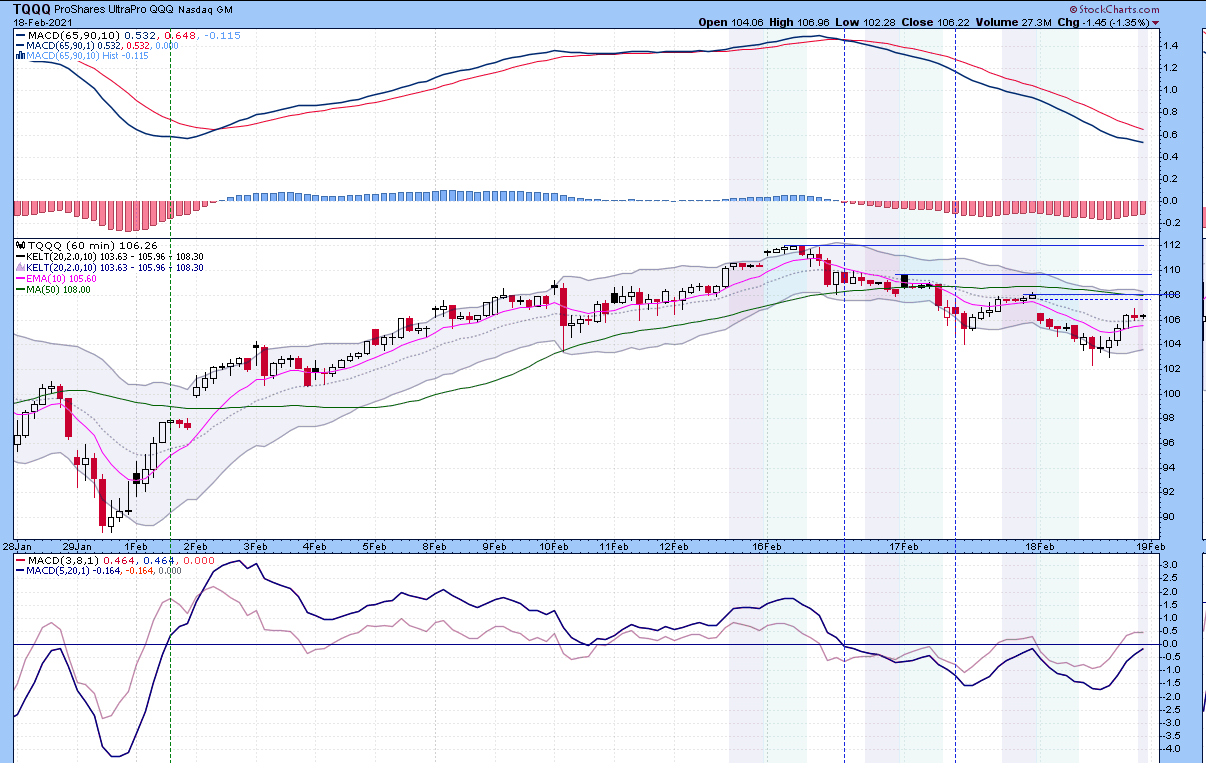Click the TQQQ ticker symbol in header
This screenshot has height=763, width=1206.
coord(32,9)
